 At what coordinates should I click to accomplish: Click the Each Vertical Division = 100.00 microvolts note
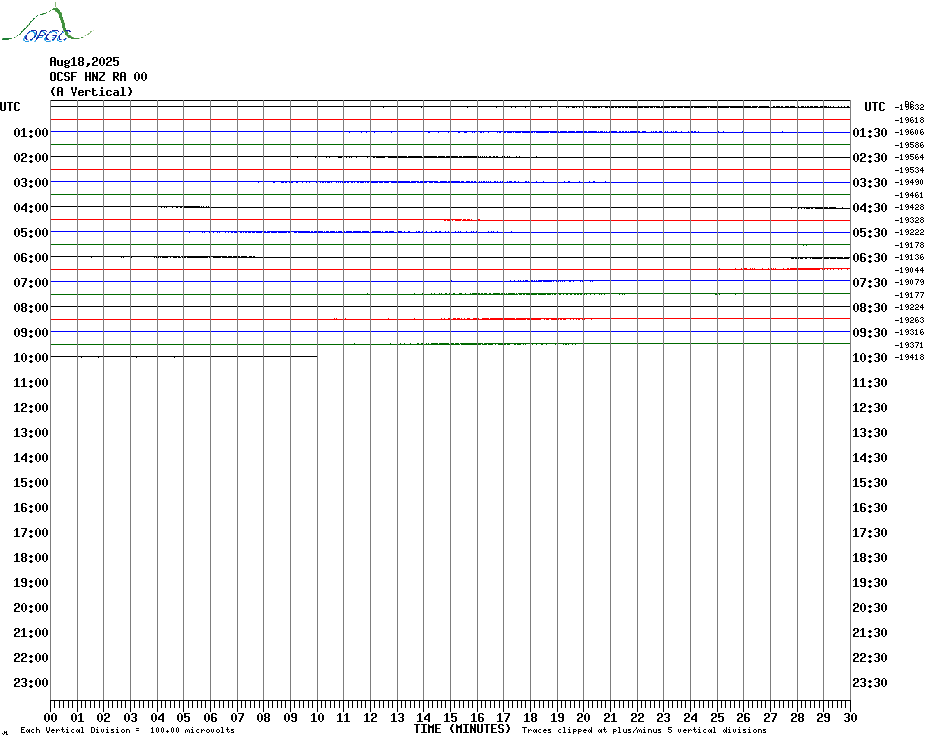coord(128,730)
